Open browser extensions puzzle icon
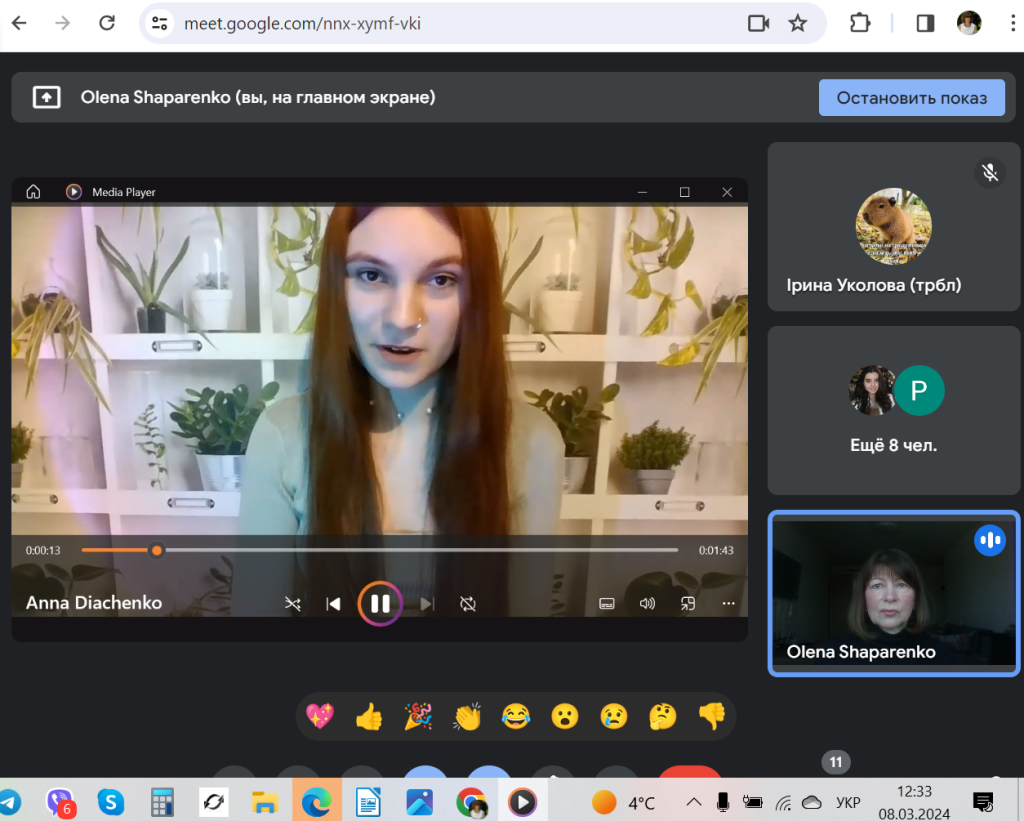The height and width of the screenshot is (821, 1024). point(860,24)
